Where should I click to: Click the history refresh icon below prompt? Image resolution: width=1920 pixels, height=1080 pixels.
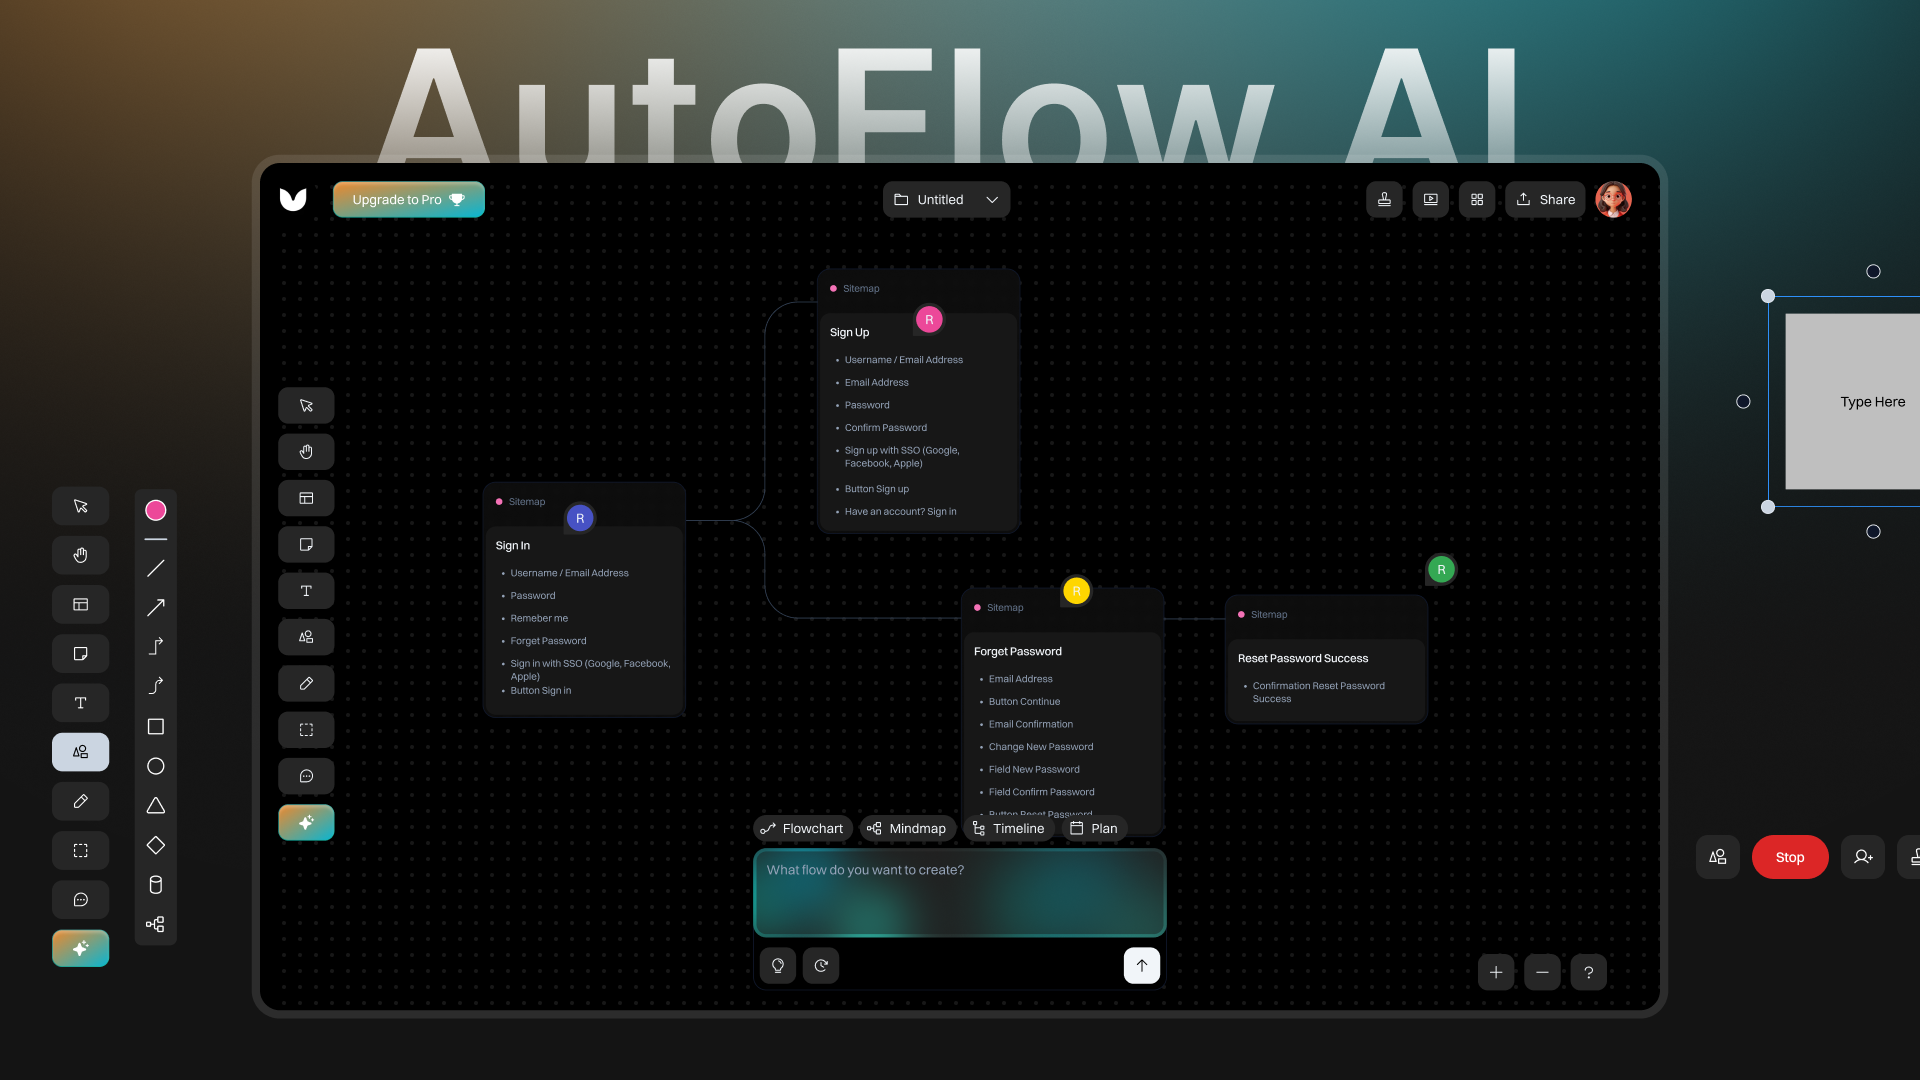(x=821, y=966)
